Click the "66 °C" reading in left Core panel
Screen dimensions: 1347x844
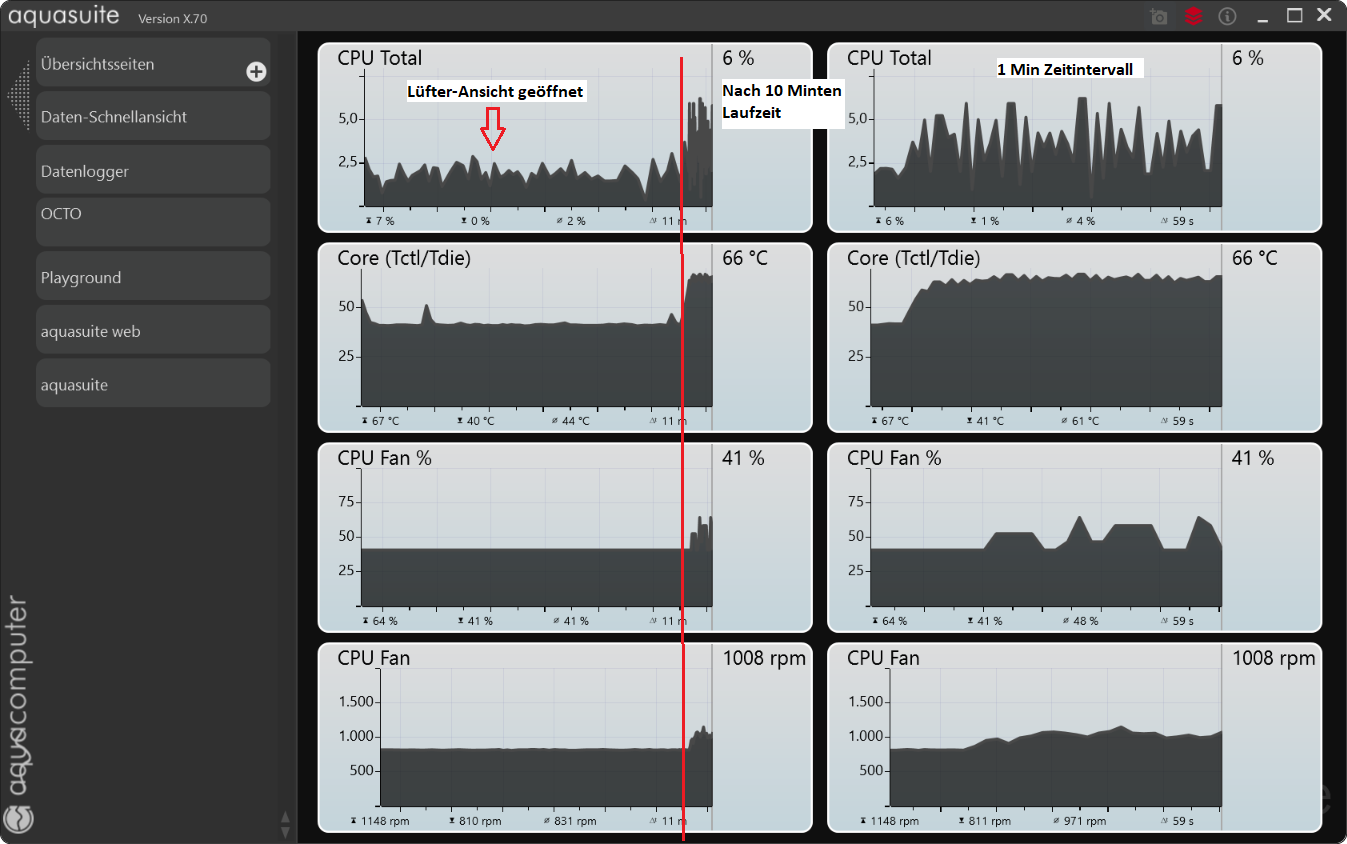click(745, 258)
